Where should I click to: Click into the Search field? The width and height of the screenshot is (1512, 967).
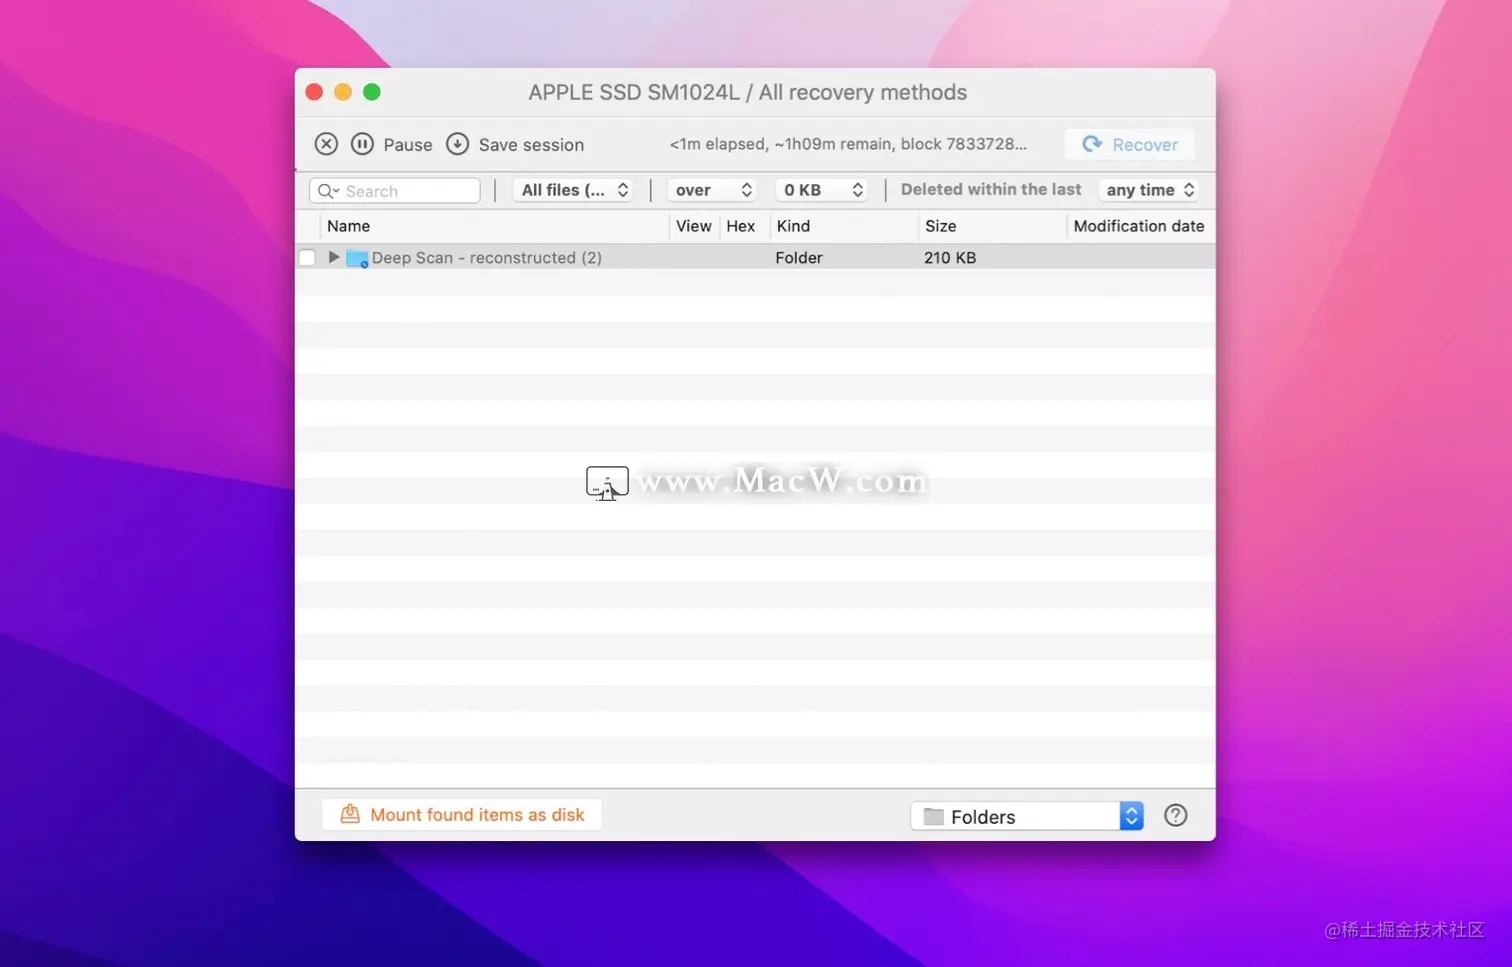click(395, 191)
